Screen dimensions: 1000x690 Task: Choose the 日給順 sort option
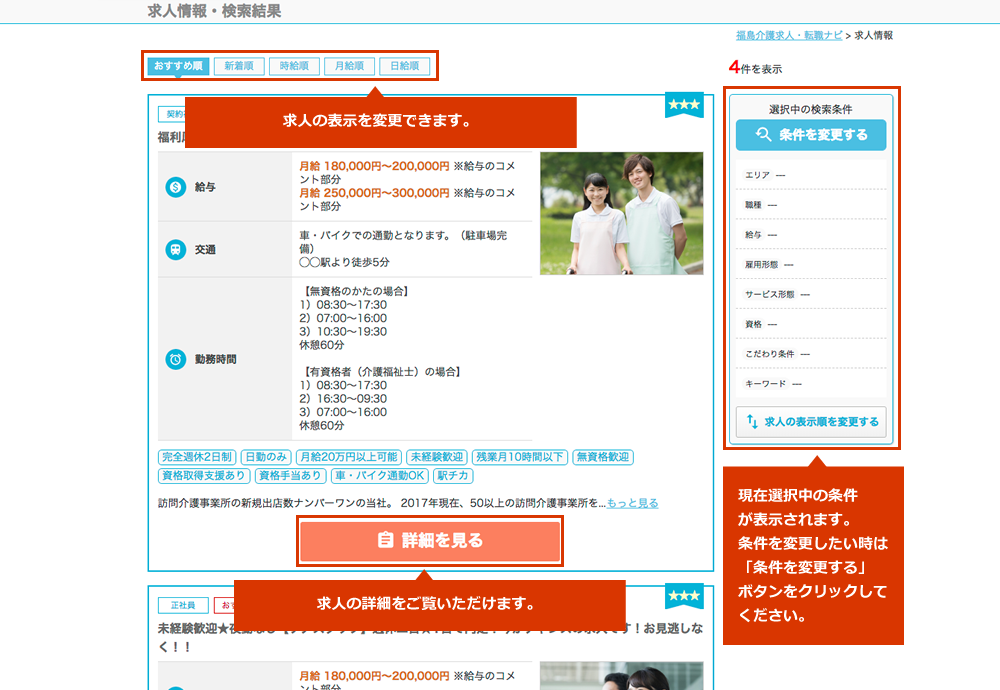coord(404,67)
